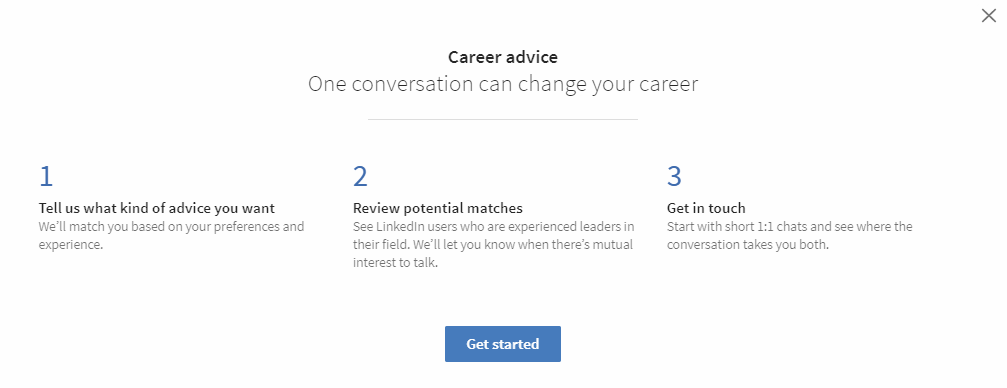
Task: Click the mutual interest to talk sentence
Action: pos(493,254)
